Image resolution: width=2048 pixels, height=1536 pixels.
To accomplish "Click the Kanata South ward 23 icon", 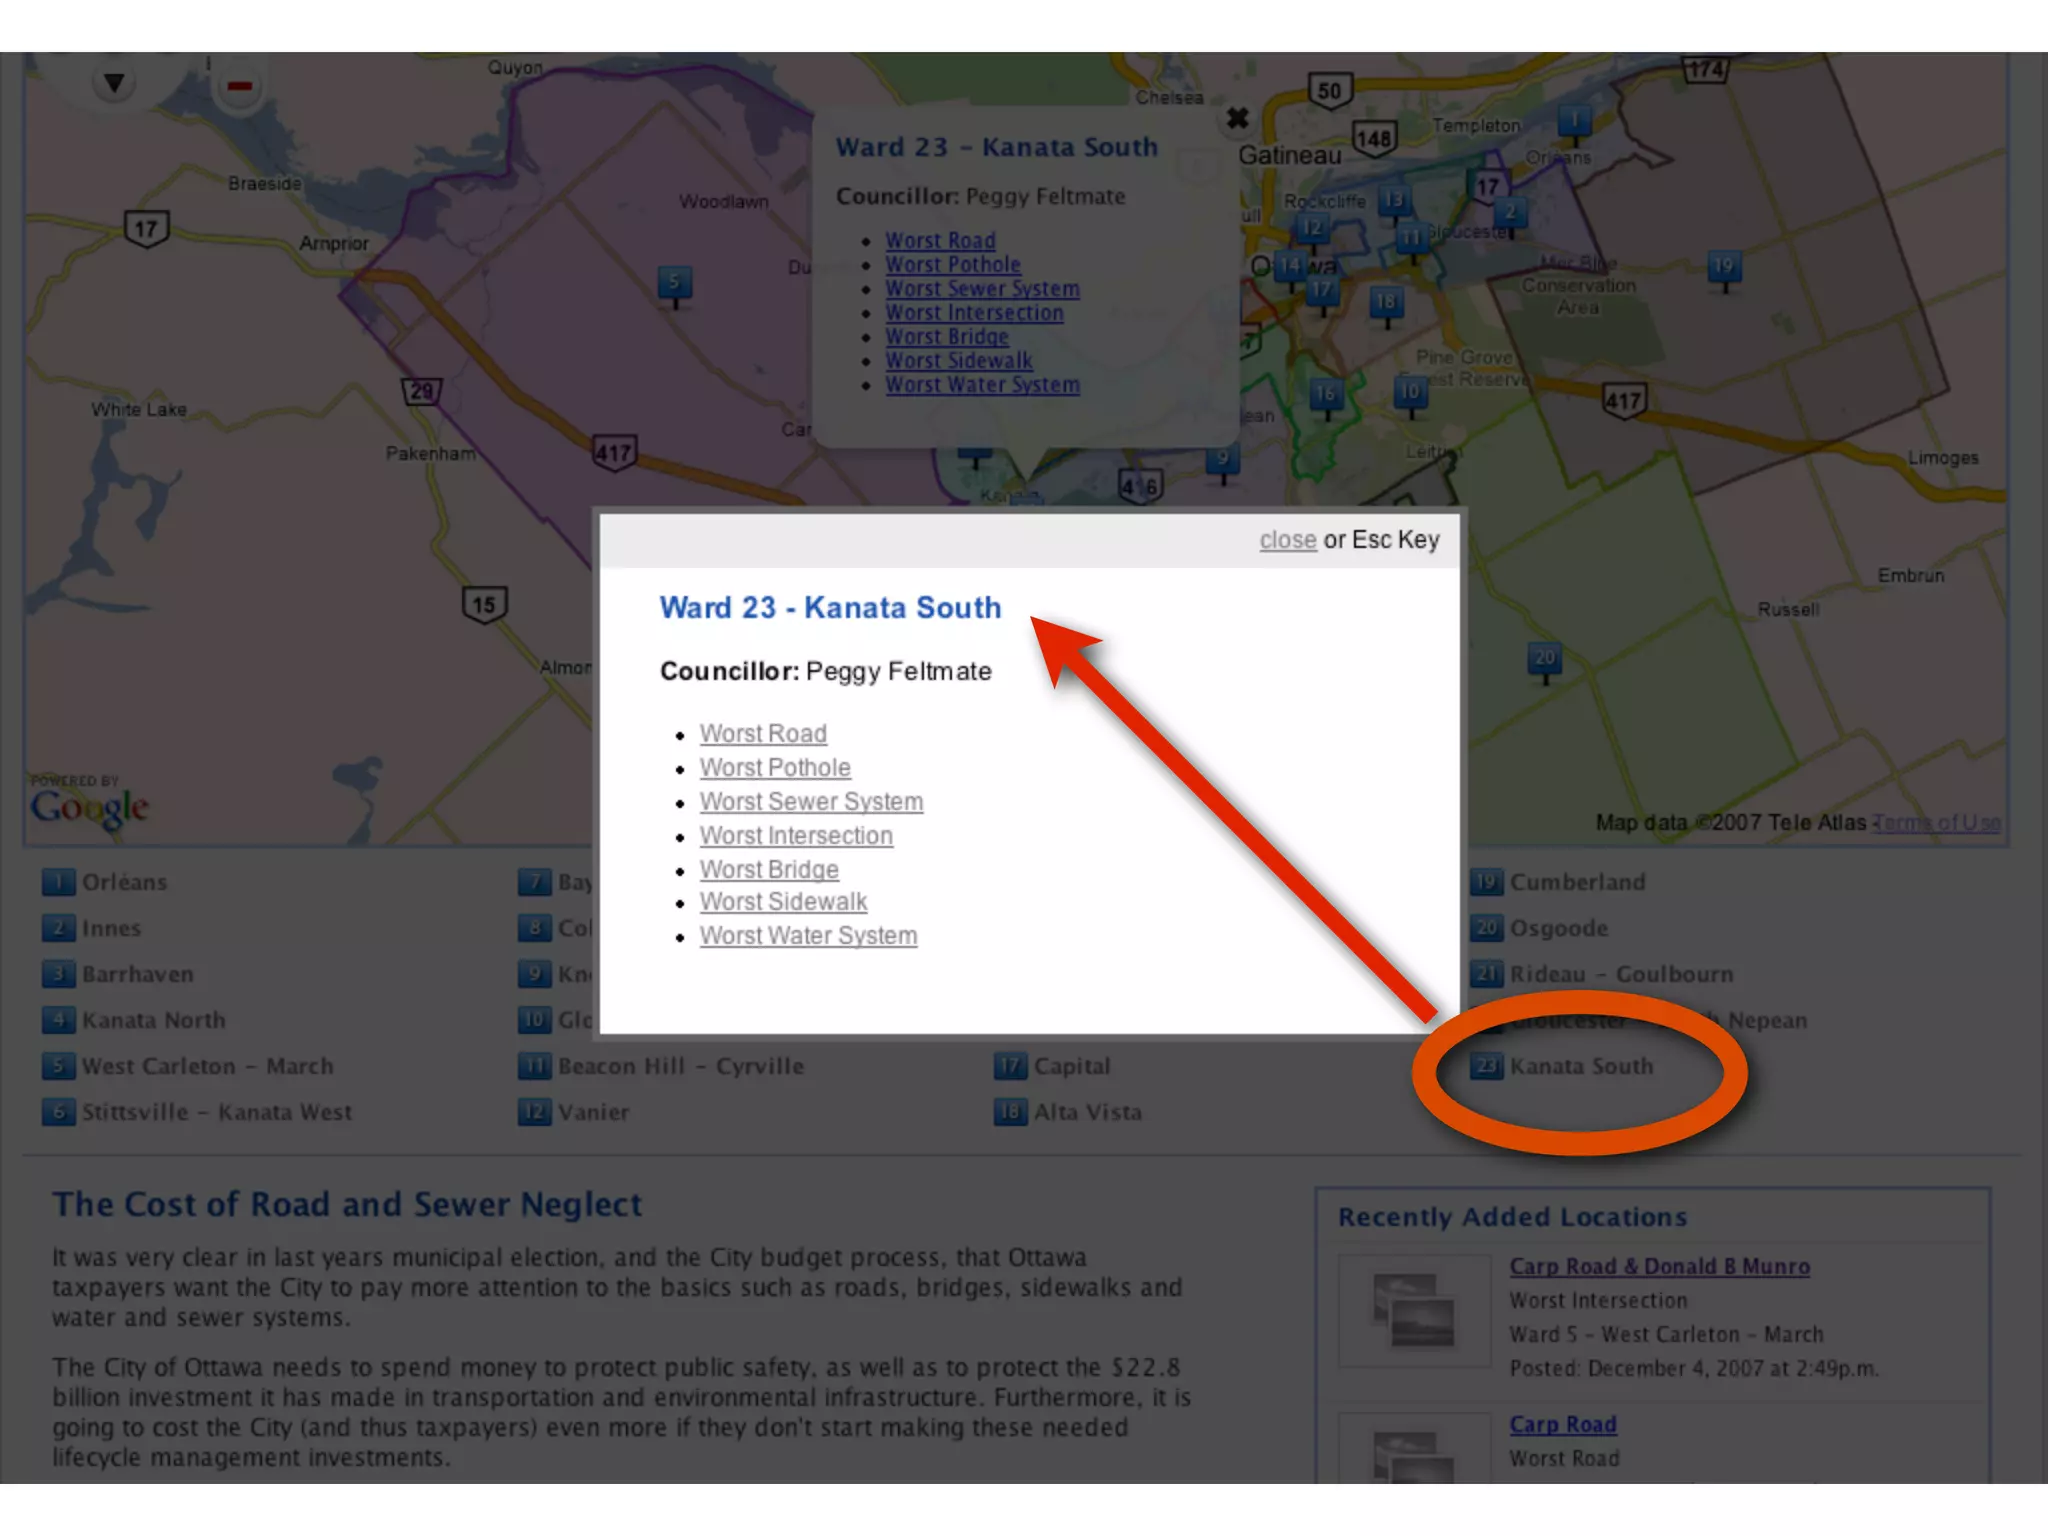I will pyautogui.click(x=1486, y=1066).
